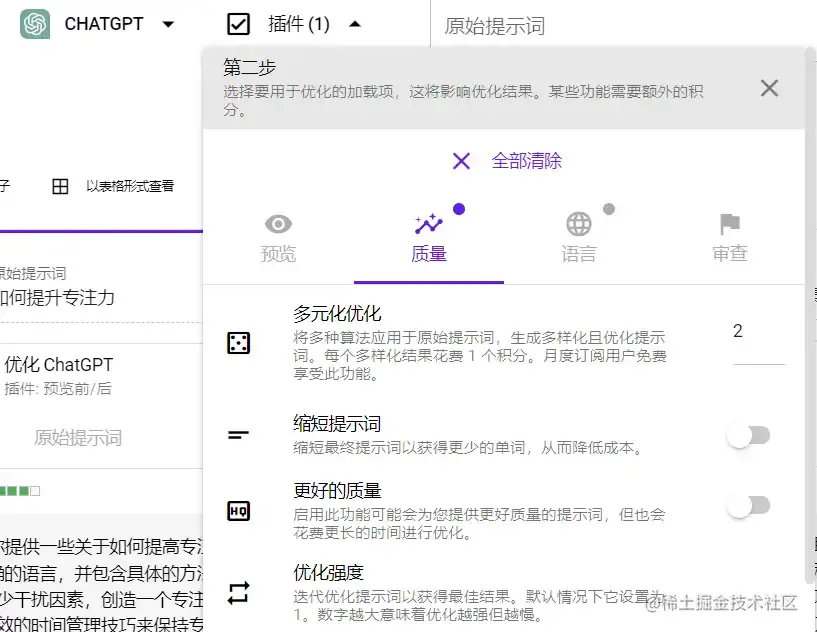This screenshot has width=817, height=632.
Task: Click the 原始提示词 field under 优化 ChatGPT
Action: (x=78, y=438)
